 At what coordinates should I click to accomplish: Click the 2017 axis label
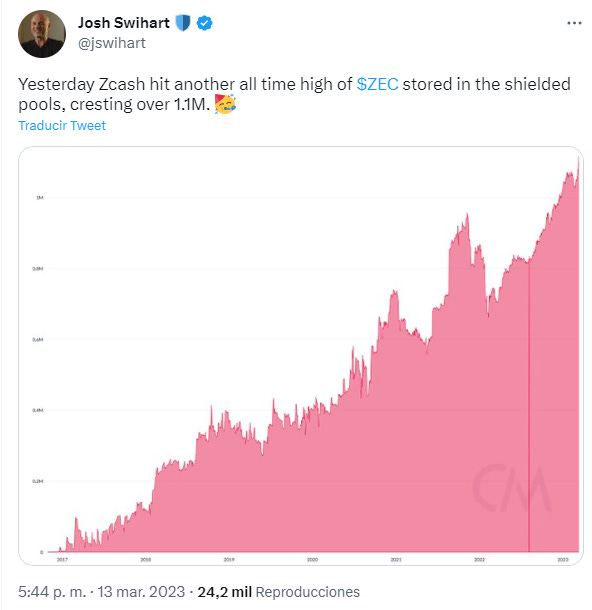[62, 559]
